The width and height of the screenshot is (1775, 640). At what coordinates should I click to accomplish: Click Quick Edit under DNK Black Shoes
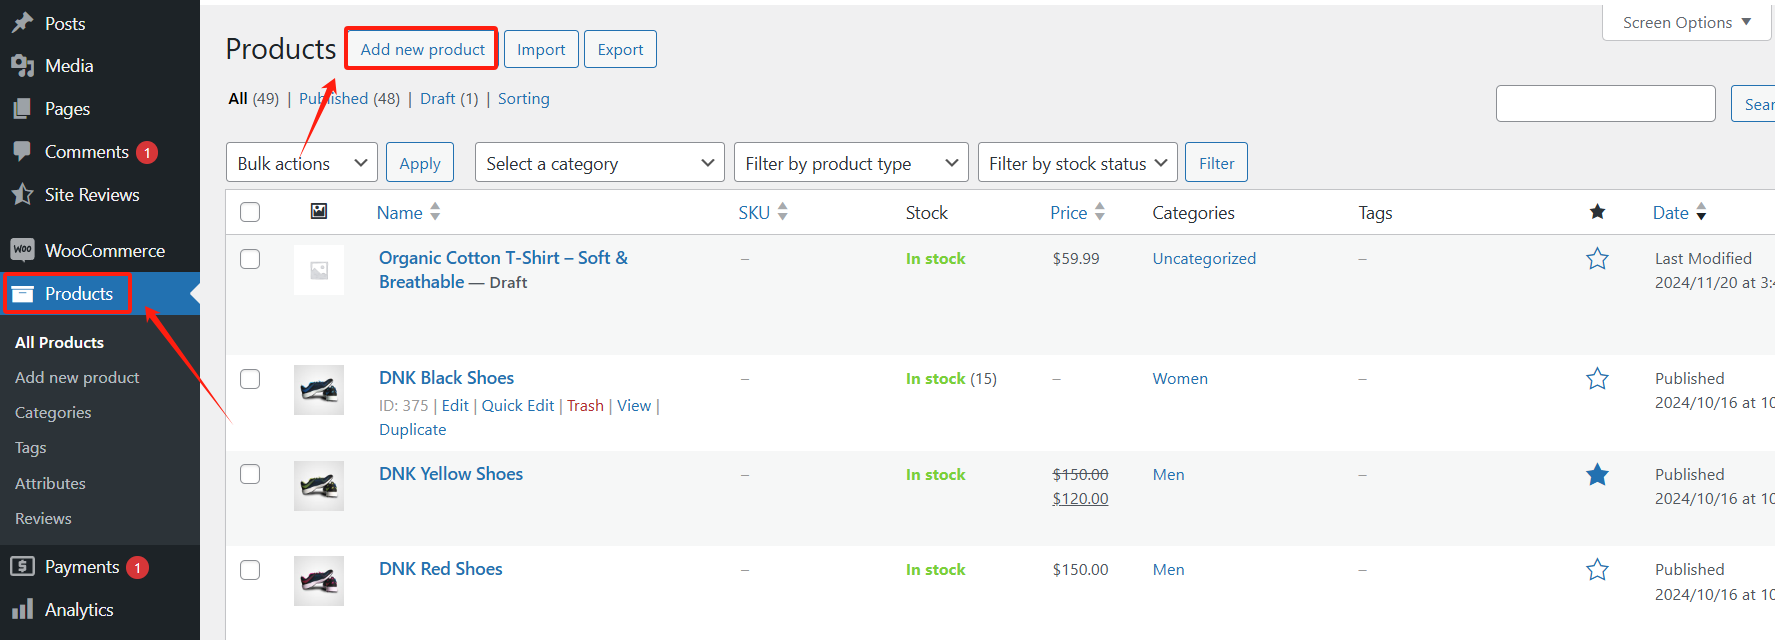[x=517, y=406]
